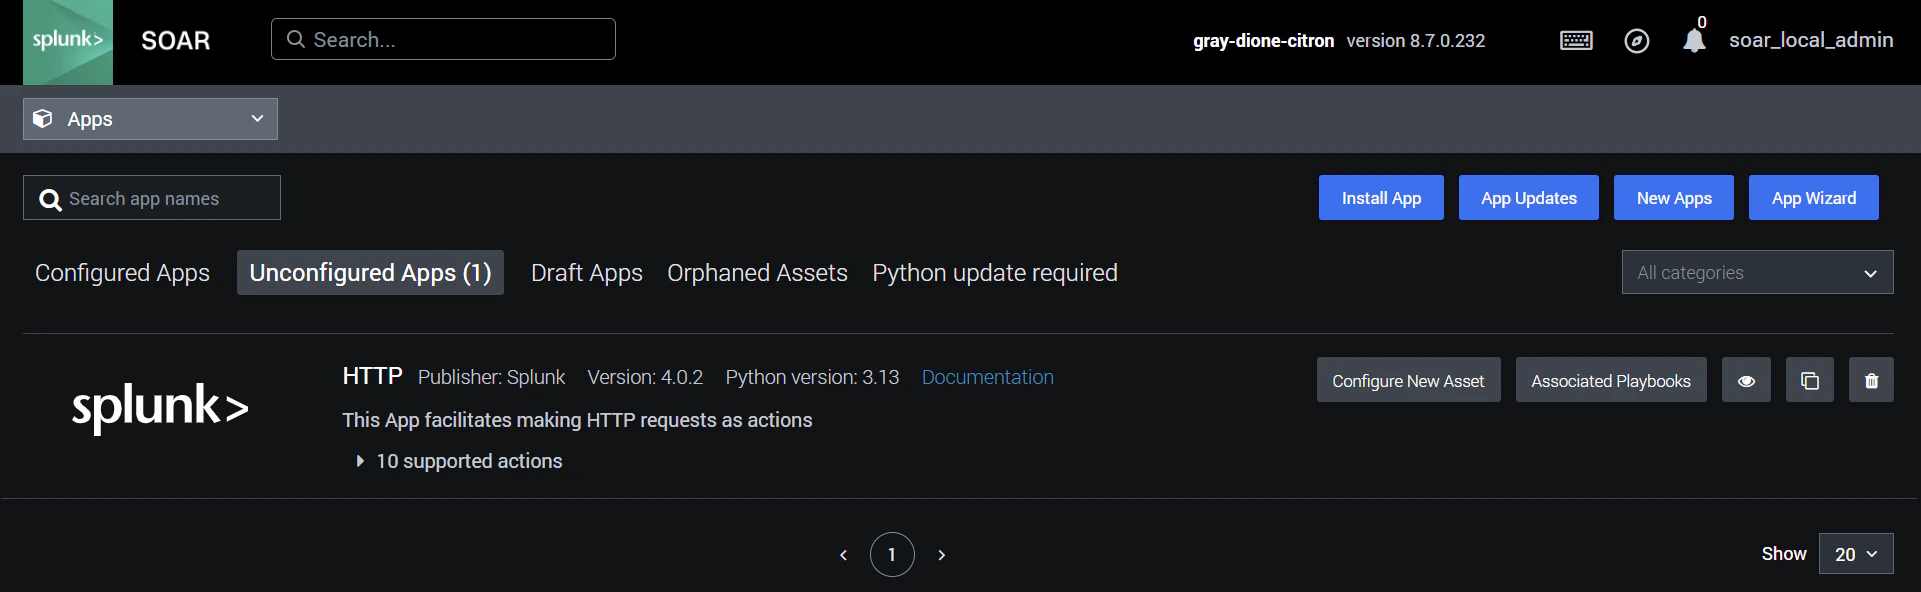This screenshot has height=592, width=1921.
Task: Switch to Configured Apps tab
Action: [122, 273]
